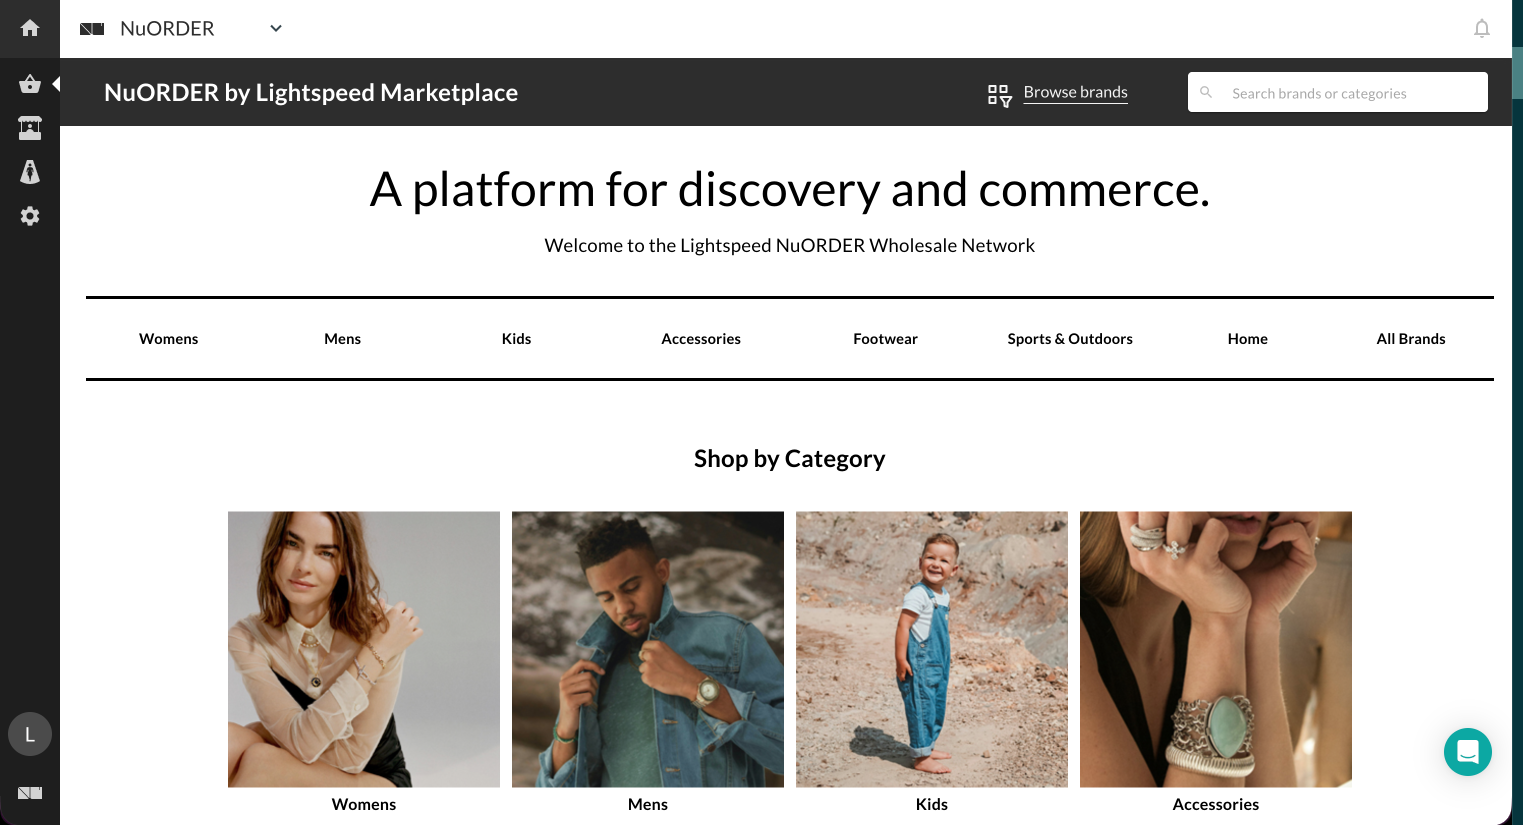Click the Browse brands grid filter icon
Screen dimensions: 1523x825
pyautogui.click(x=999, y=95)
